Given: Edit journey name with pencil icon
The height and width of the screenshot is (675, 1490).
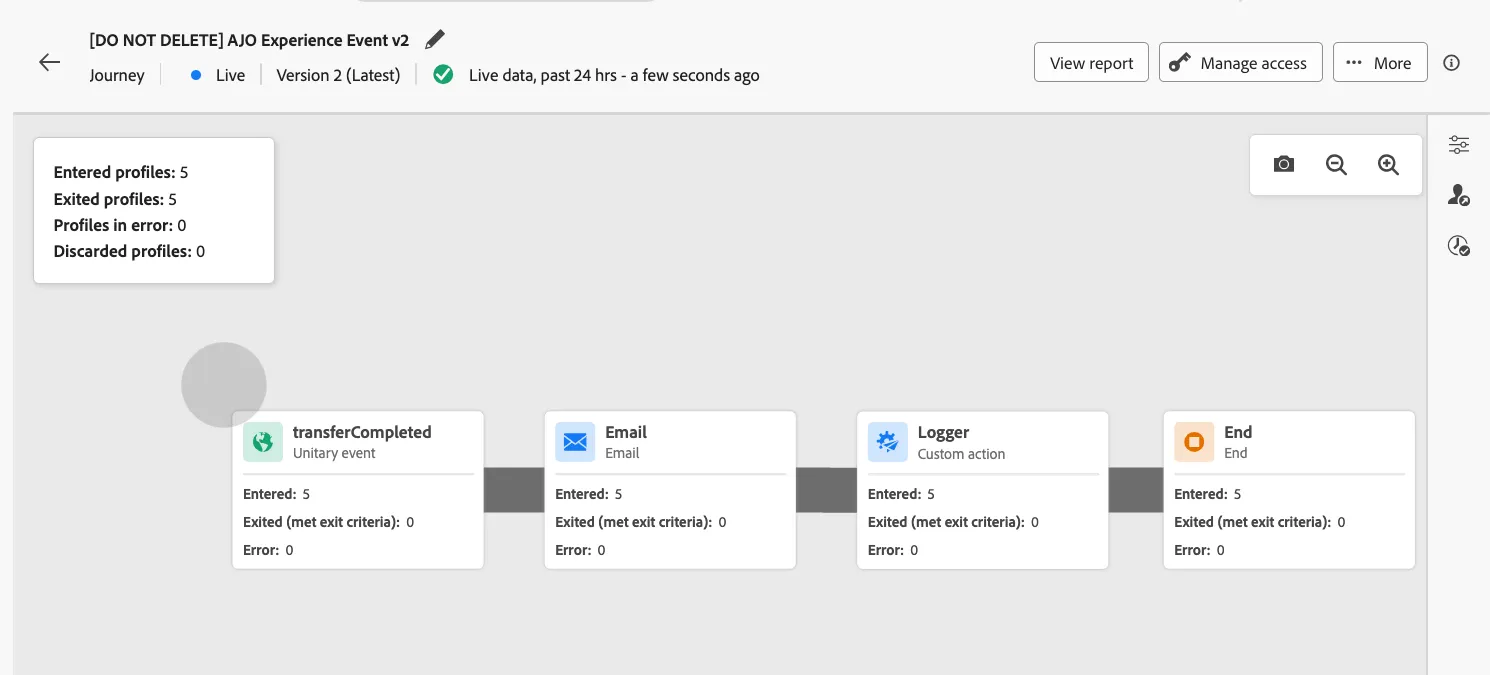Looking at the screenshot, I should click(434, 39).
